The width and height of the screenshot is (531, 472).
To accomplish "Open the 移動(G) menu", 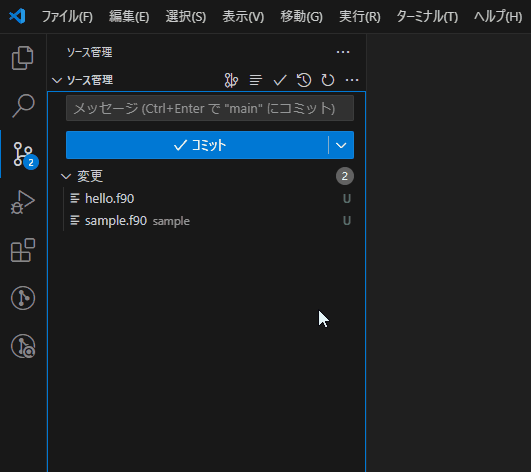I will click(x=301, y=16).
